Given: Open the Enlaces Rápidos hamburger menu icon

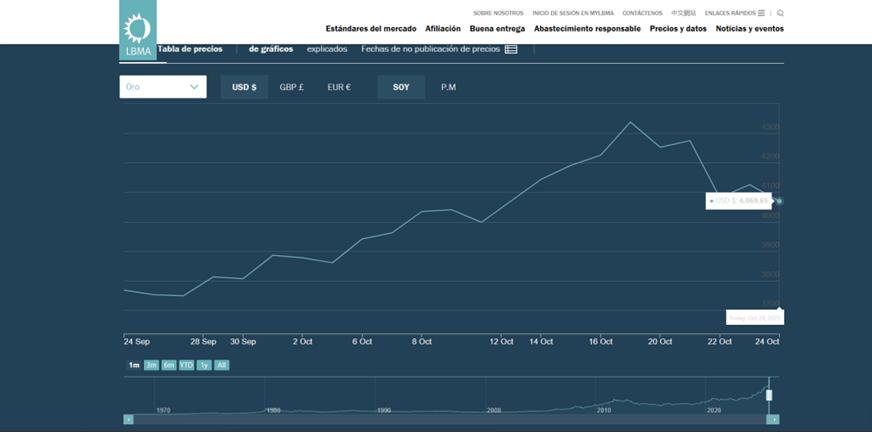Looking at the screenshot, I should [761, 13].
